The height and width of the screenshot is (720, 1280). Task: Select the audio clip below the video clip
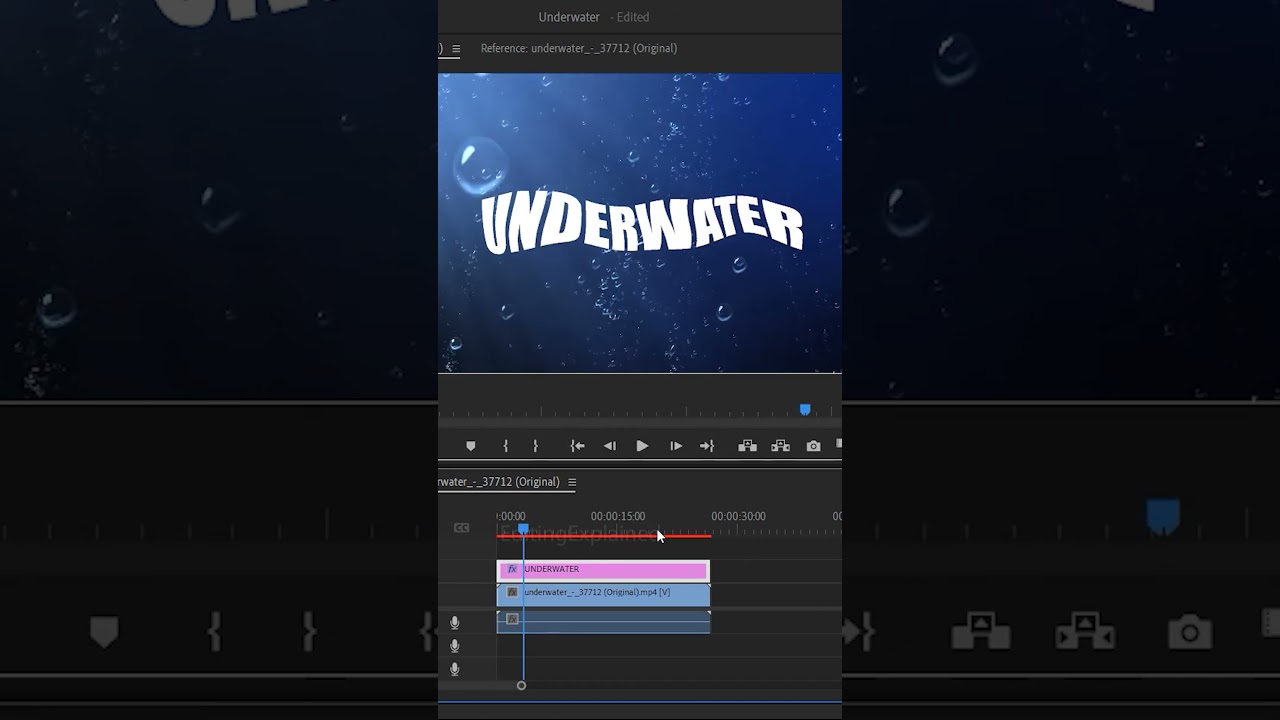tap(603, 621)
